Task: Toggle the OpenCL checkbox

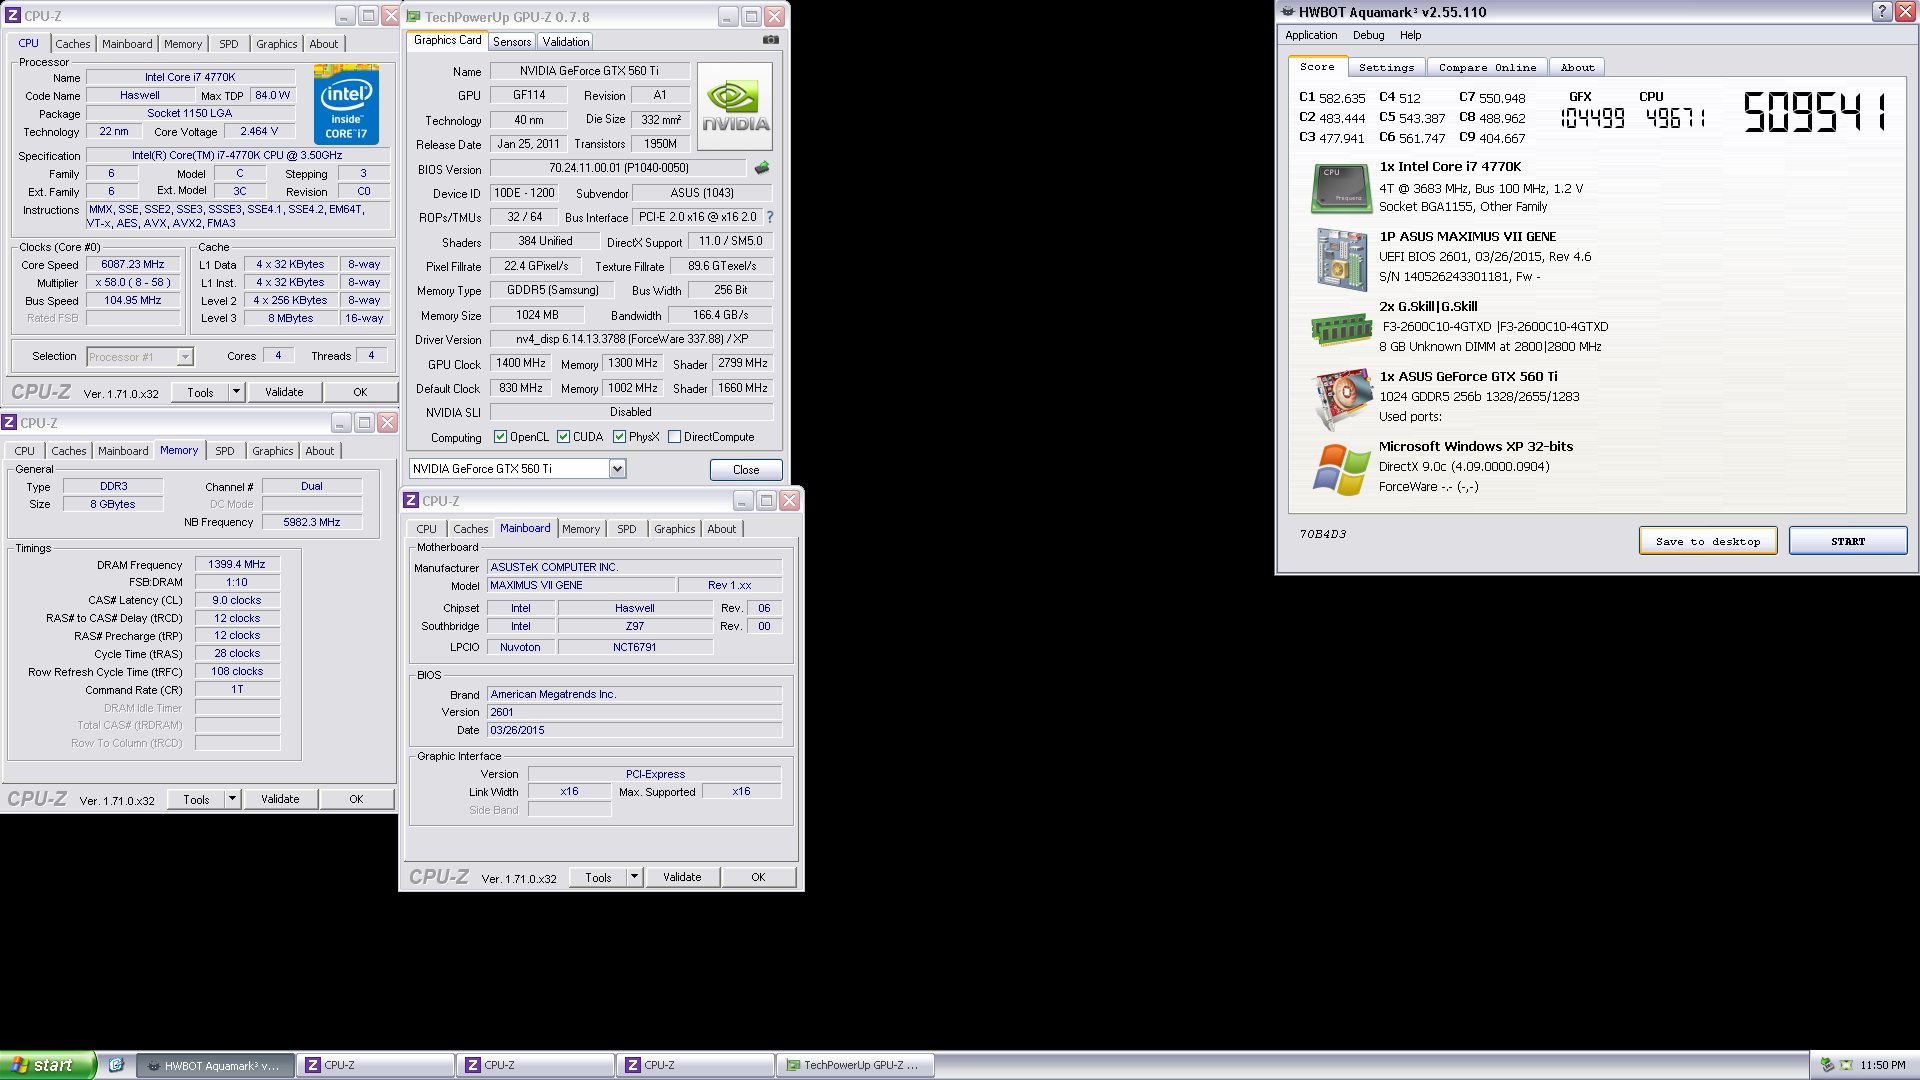Action: pyautogui.click(x=500, y=437)
